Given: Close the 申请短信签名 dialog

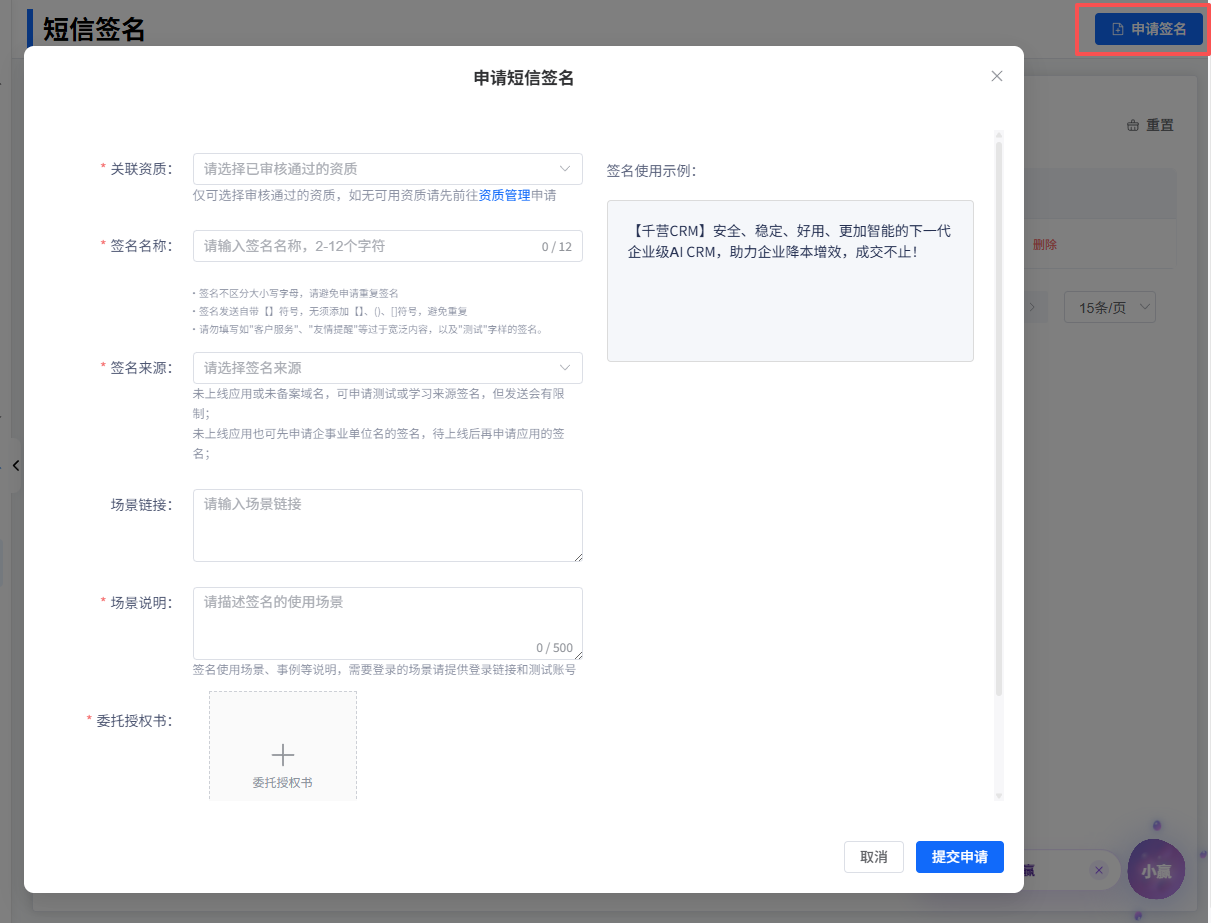Looking at the screenshot, I should 996,76.
